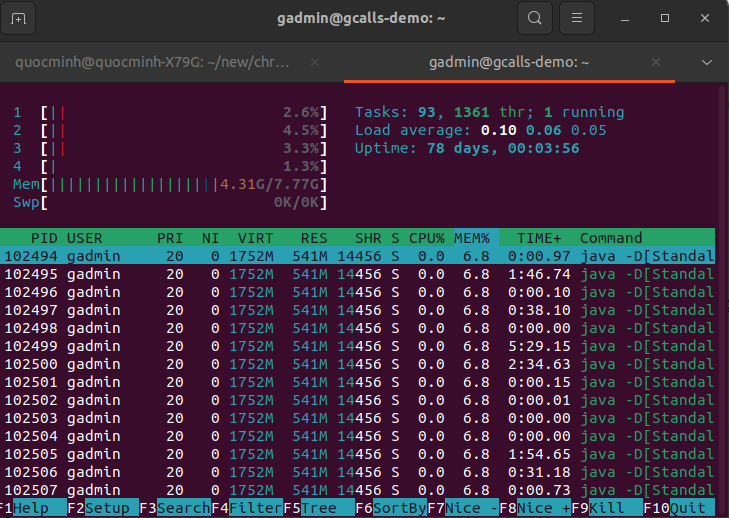
Task: Open the terminal search magnifier icon
Action: click(x=535, y=18)
